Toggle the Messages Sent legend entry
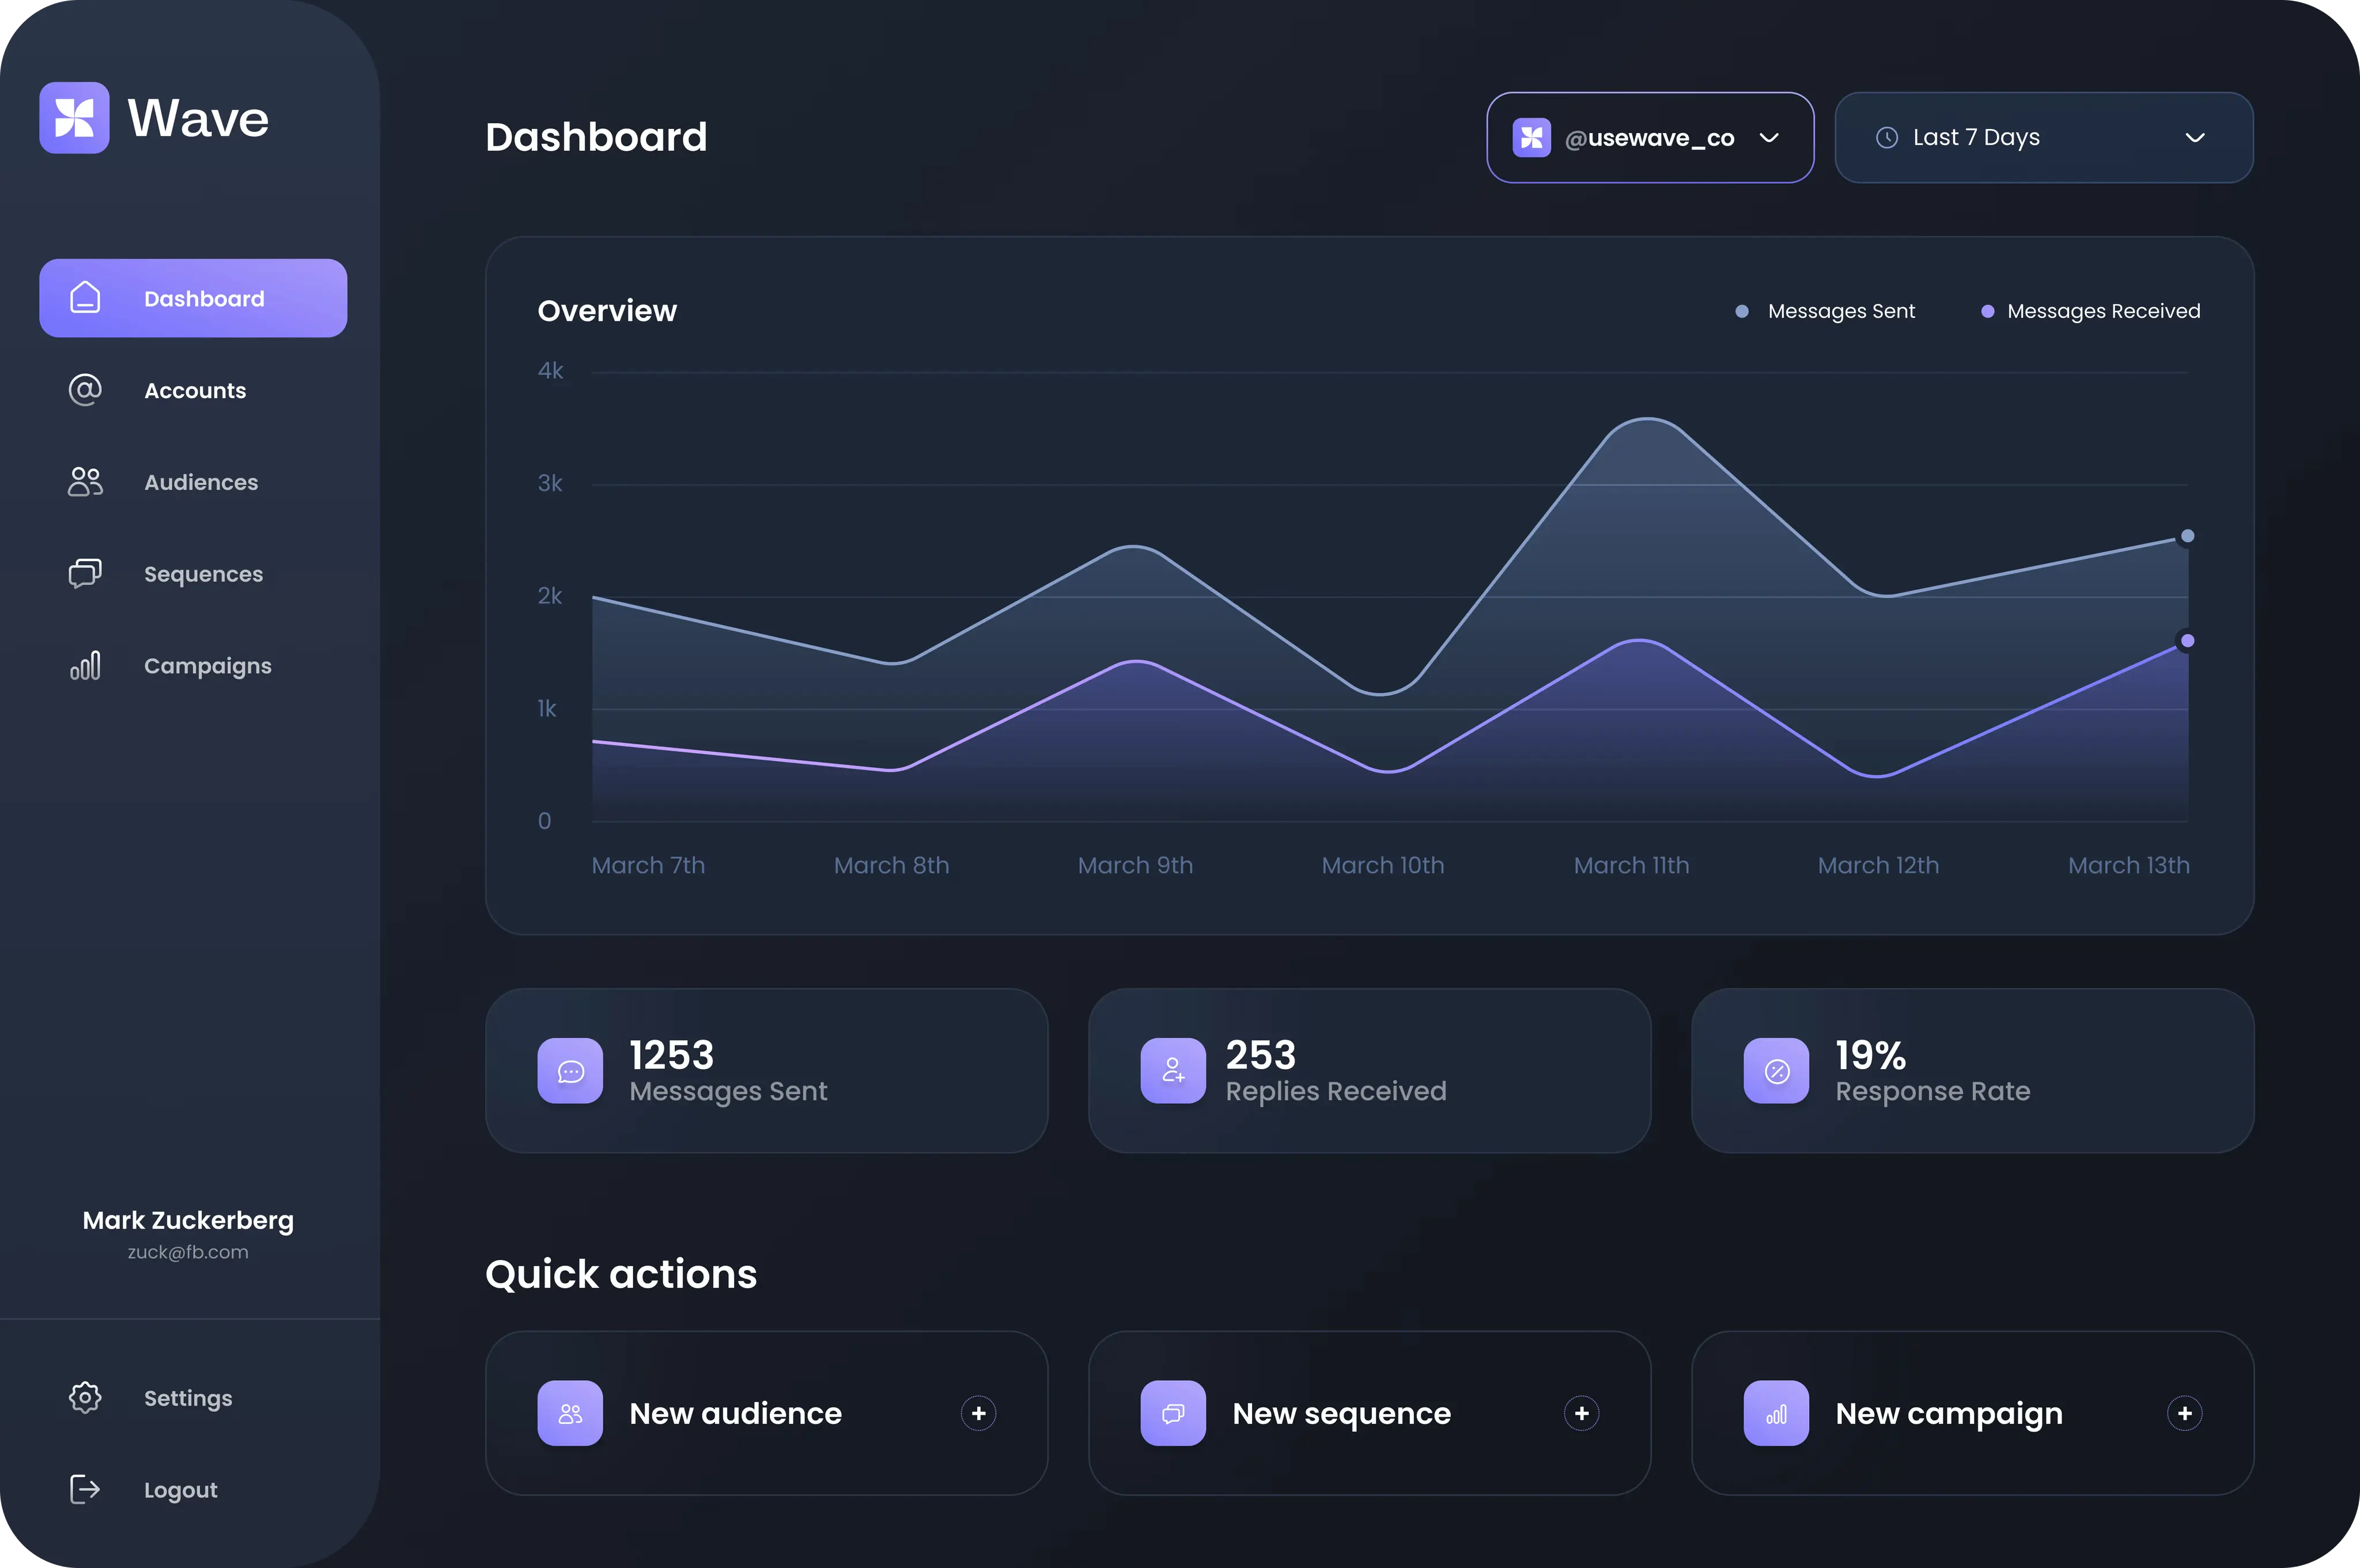Screen dimensions: 2360x1568 point(1825,310)
